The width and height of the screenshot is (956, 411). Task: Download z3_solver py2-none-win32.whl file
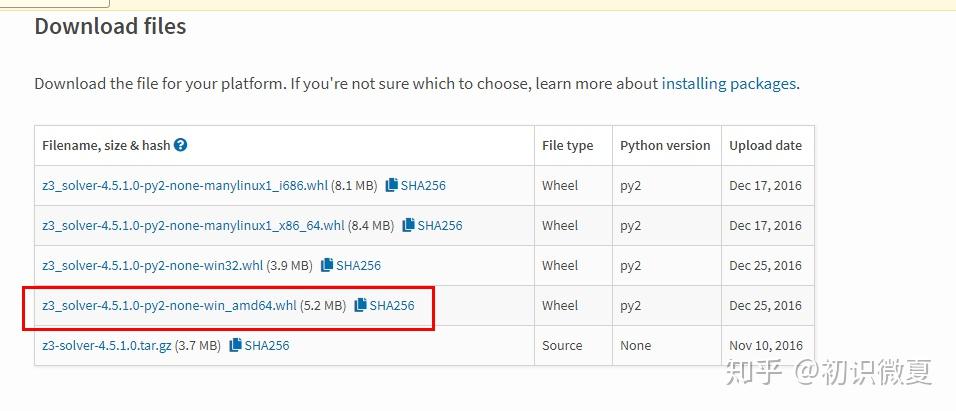152,265
